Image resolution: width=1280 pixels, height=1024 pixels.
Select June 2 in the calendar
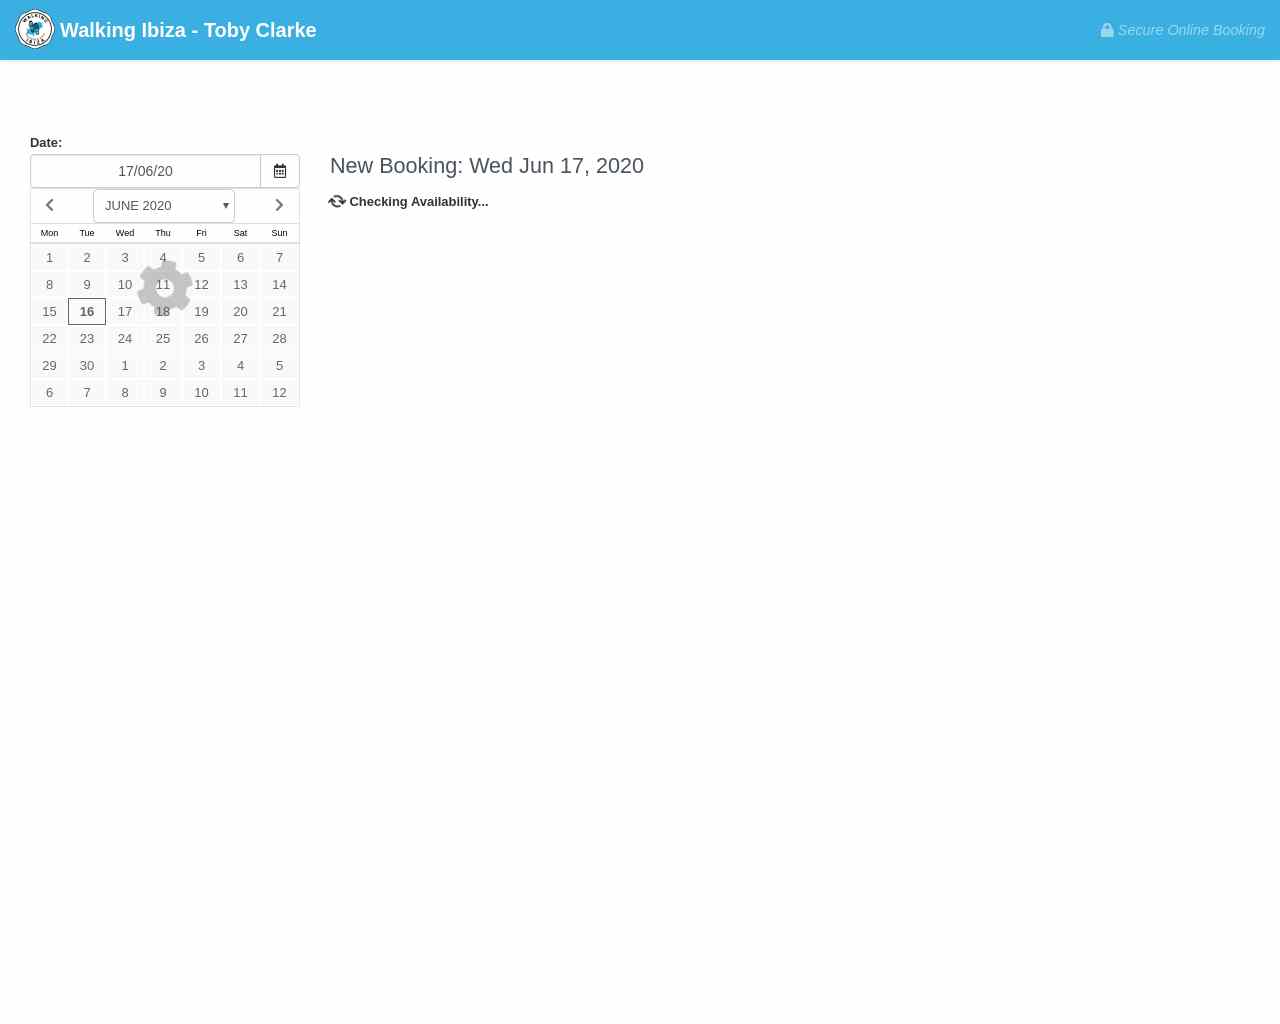[x=87, y=258]
